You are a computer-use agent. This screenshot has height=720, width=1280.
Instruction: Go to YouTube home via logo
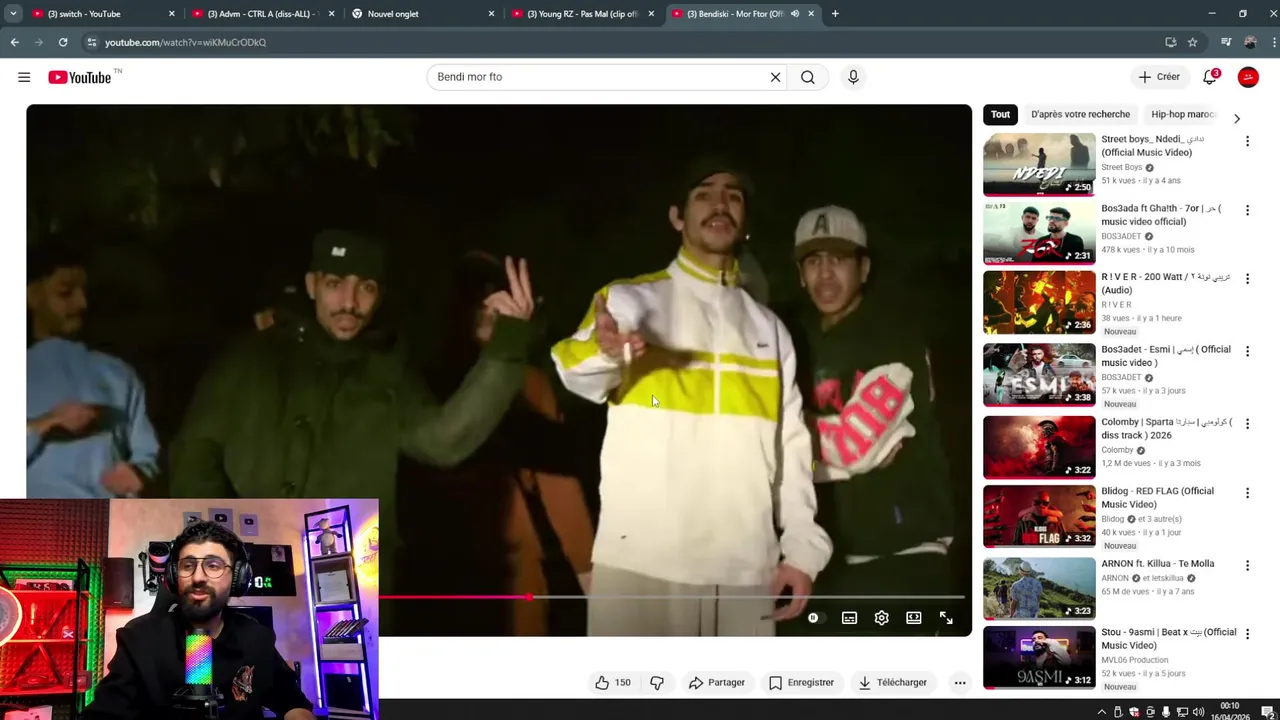pyautogui.click(x=80, y=77)
